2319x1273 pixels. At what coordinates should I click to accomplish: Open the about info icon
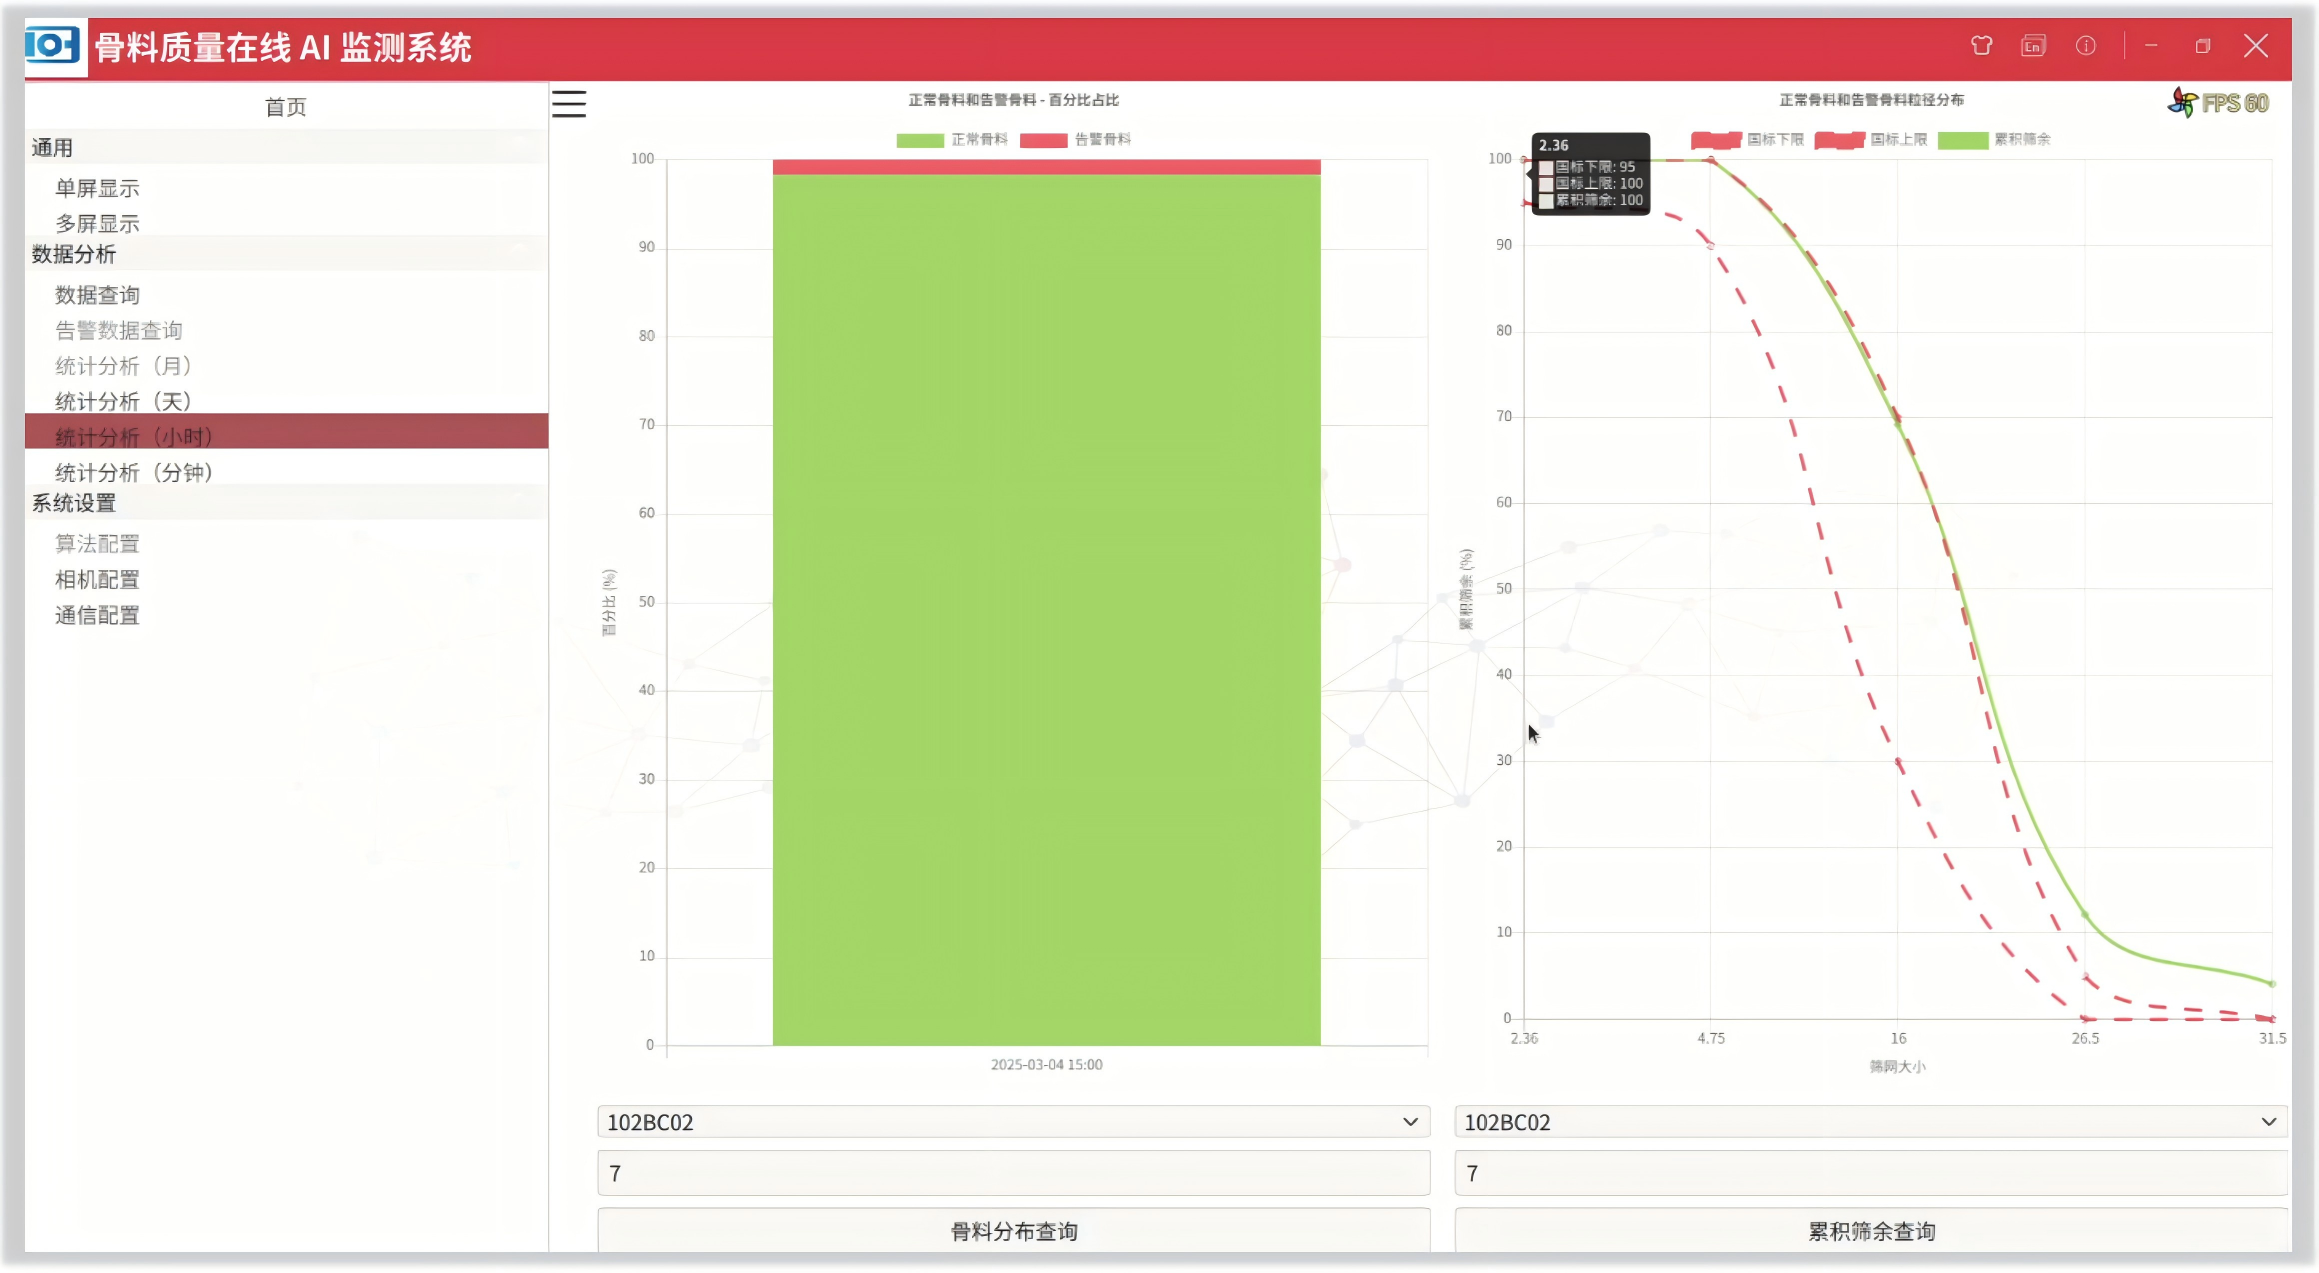(2085, 46)
